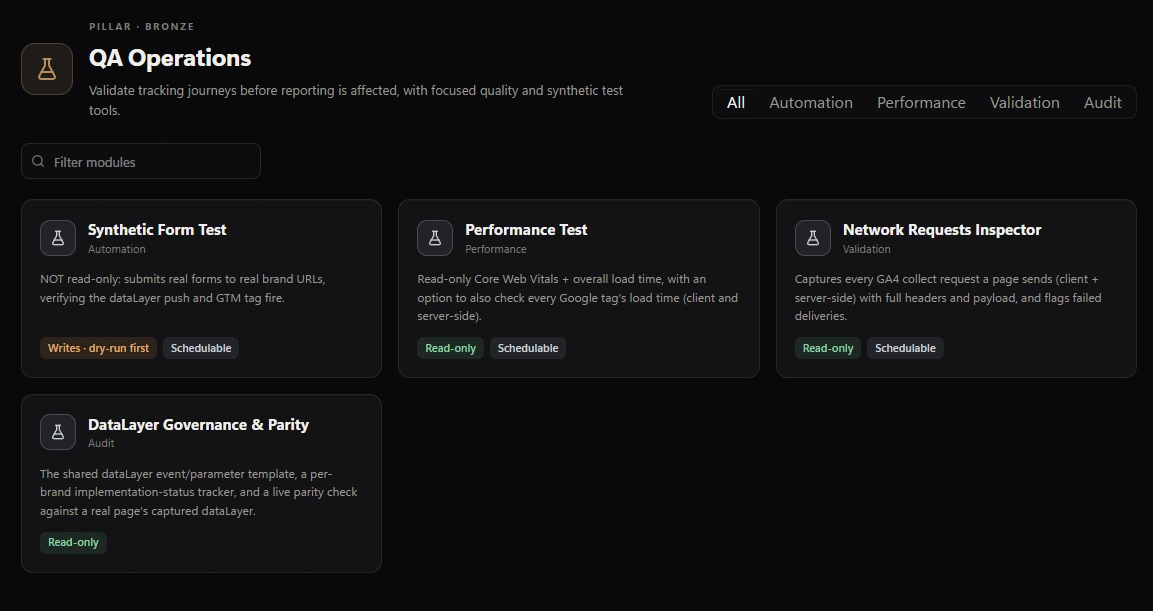Click 'The shared dataLayer event/parameter template' description
The width and height of the screenshot is (1153, 611).
(x=199, y=493)
